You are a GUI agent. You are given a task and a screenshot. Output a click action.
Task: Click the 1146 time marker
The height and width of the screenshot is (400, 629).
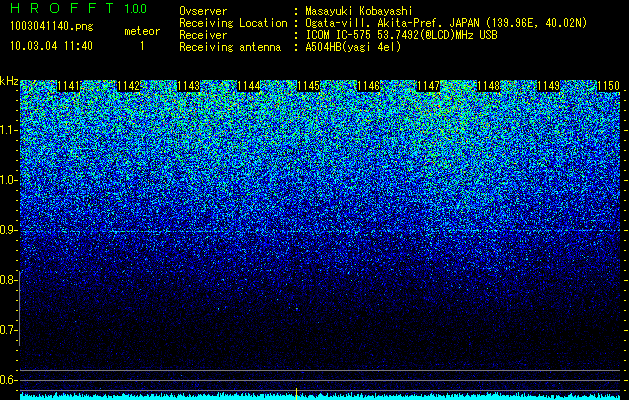click(x=369, y=86)
